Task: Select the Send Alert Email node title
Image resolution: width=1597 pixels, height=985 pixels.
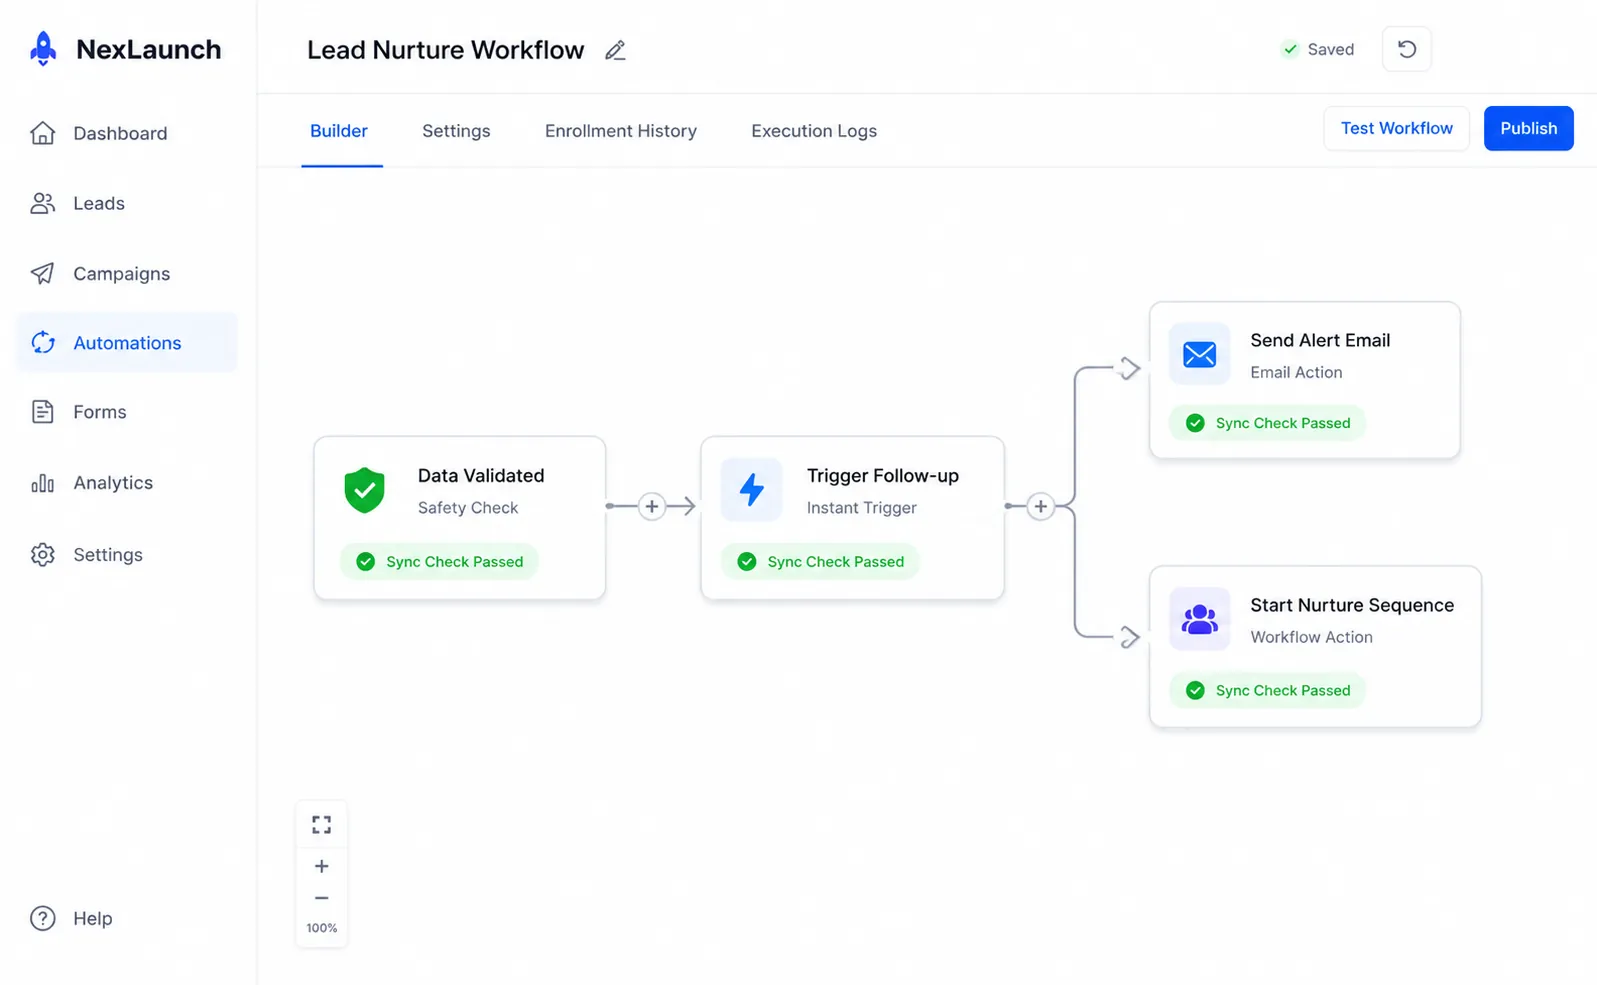Action: (1320, 340)
